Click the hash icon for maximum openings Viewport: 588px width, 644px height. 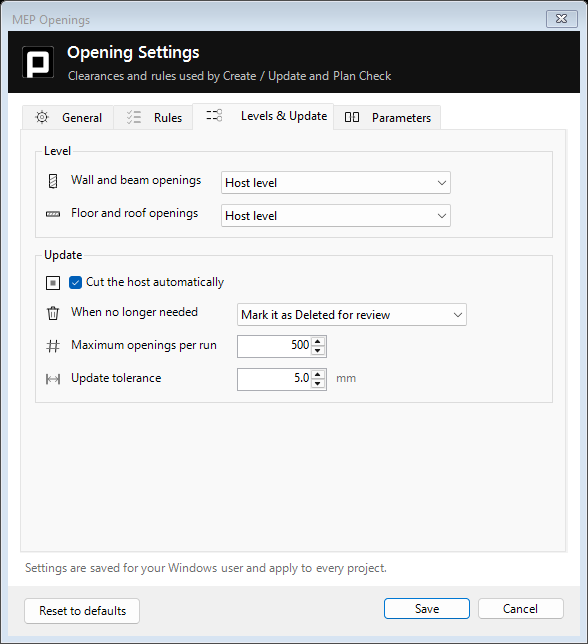(53, 346)
